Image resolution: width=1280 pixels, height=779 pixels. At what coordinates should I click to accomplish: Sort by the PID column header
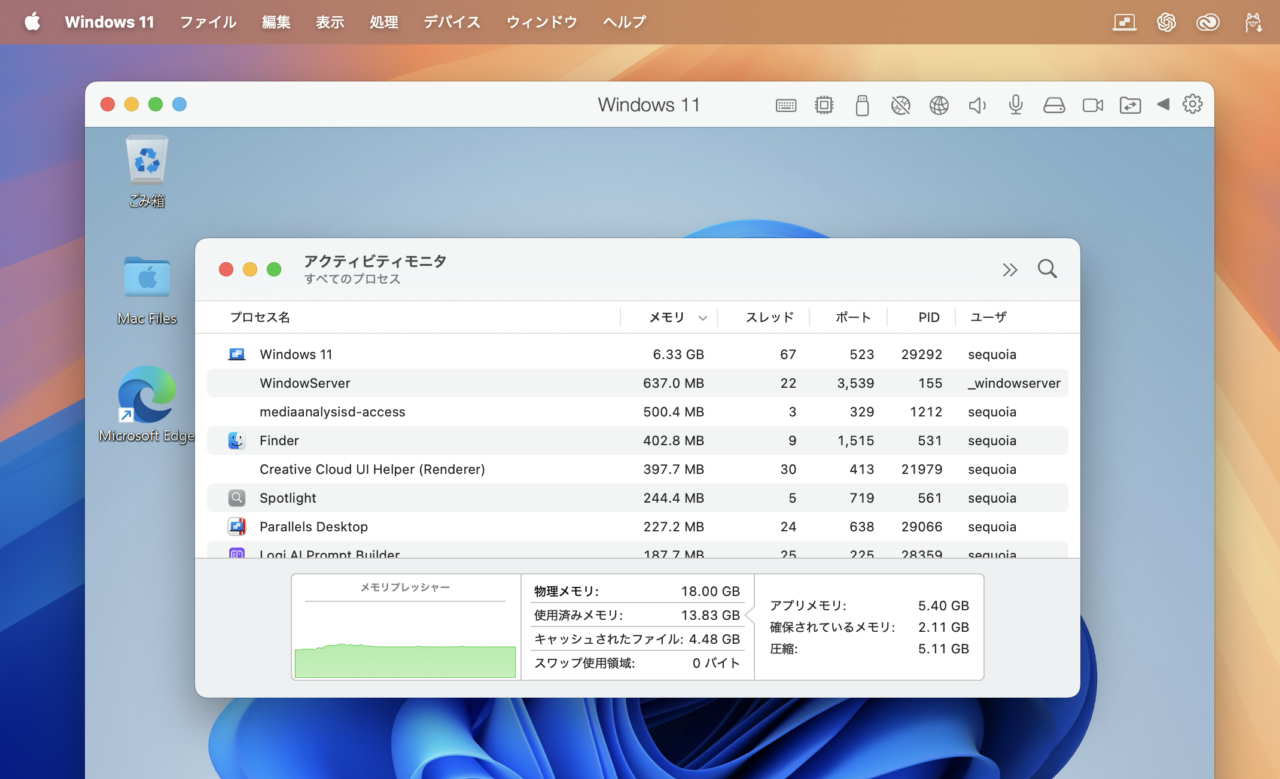pos(929,317)
